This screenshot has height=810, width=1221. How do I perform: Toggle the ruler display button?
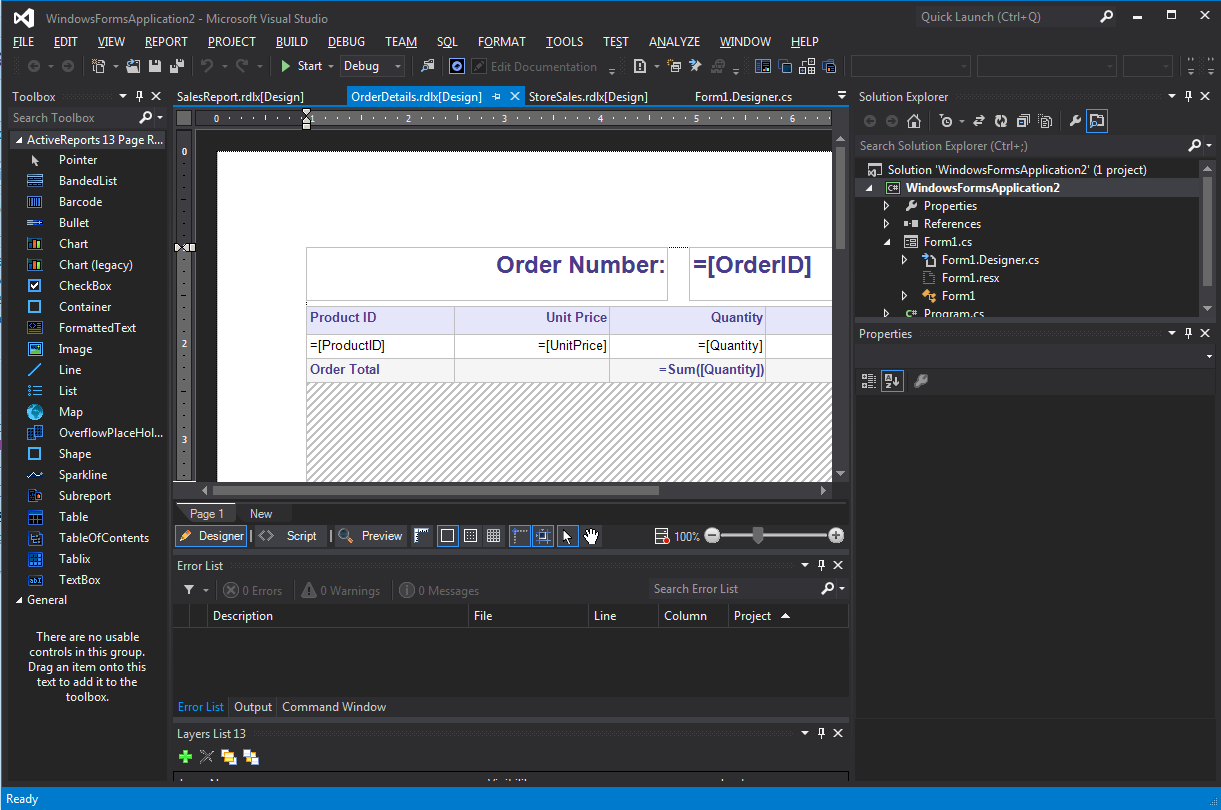(421, 537)
